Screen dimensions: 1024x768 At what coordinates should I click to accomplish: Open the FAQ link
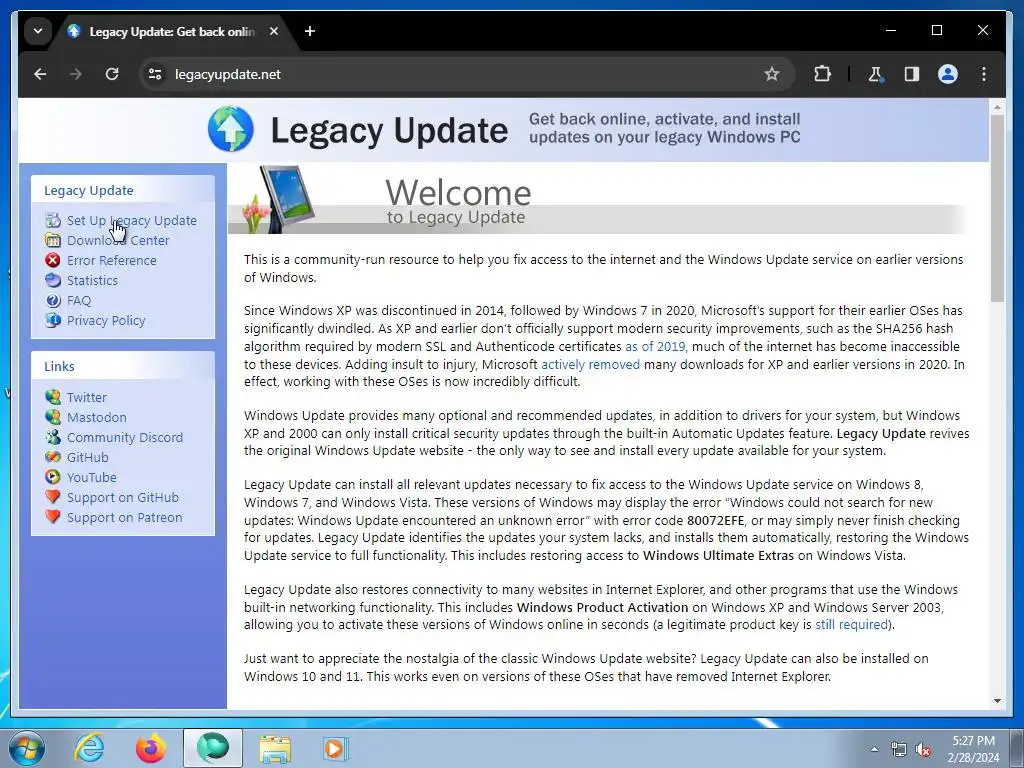tap(79, 301)
